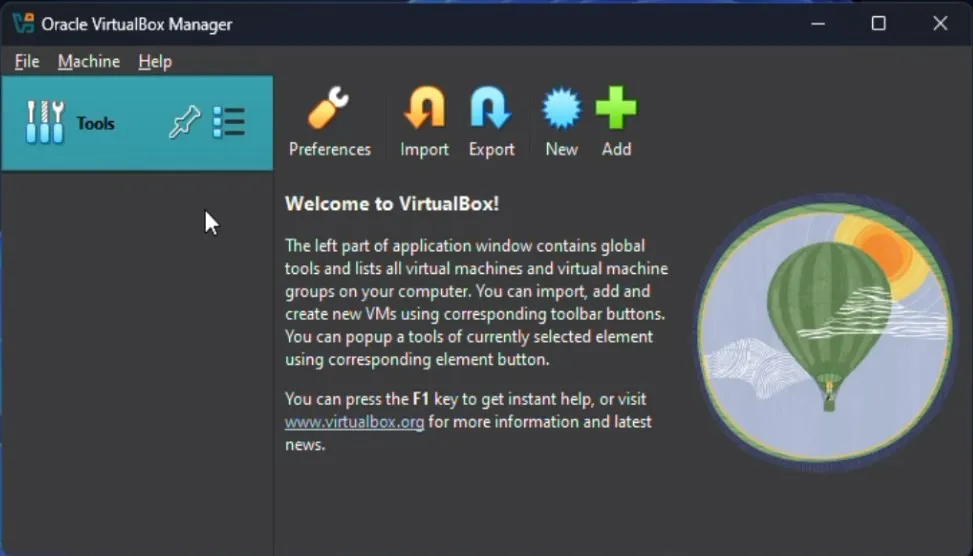Minimize the VirtualBox Manager window
The width and height of the screenshot is (973, 556).
(818, 24)
